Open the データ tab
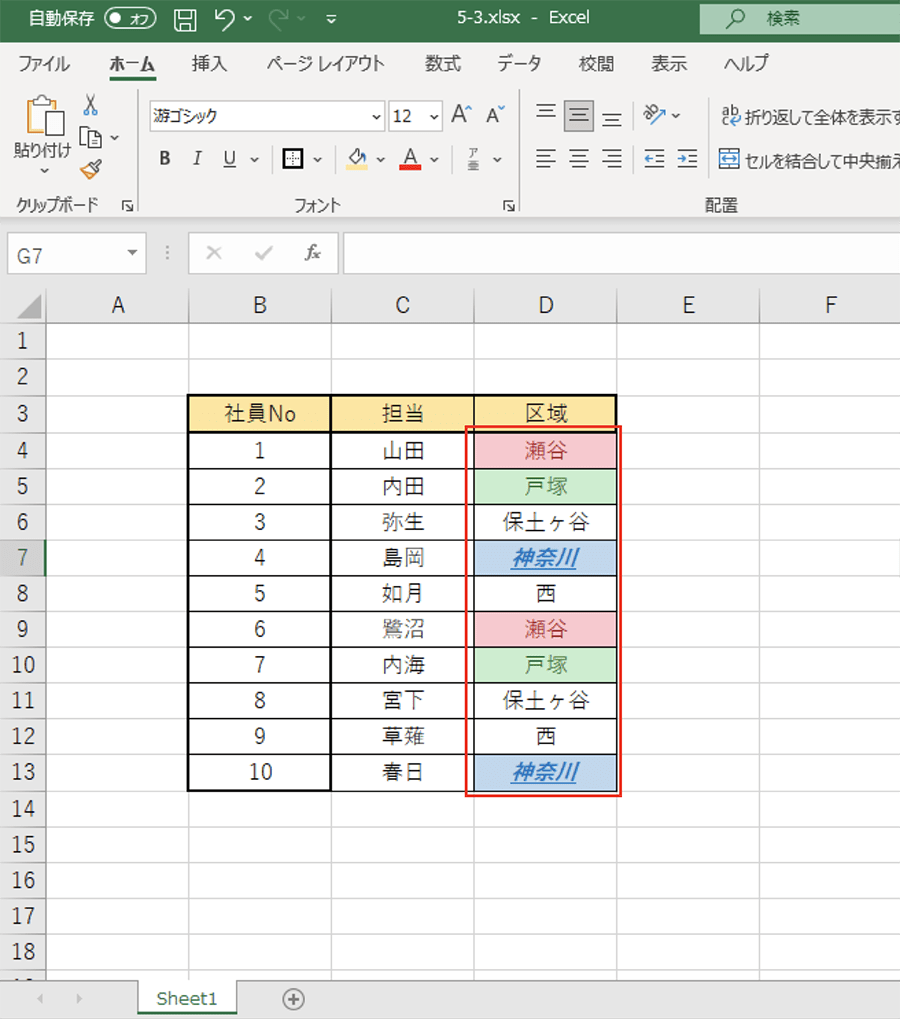The image size is (900, 1019). (519, 64)
